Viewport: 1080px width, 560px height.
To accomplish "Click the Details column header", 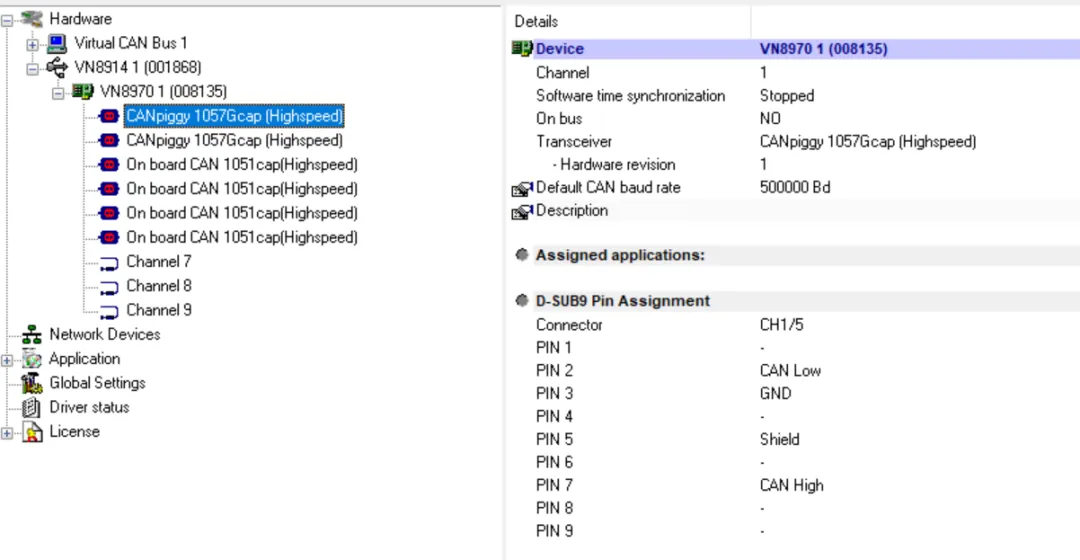I will 536,21.
